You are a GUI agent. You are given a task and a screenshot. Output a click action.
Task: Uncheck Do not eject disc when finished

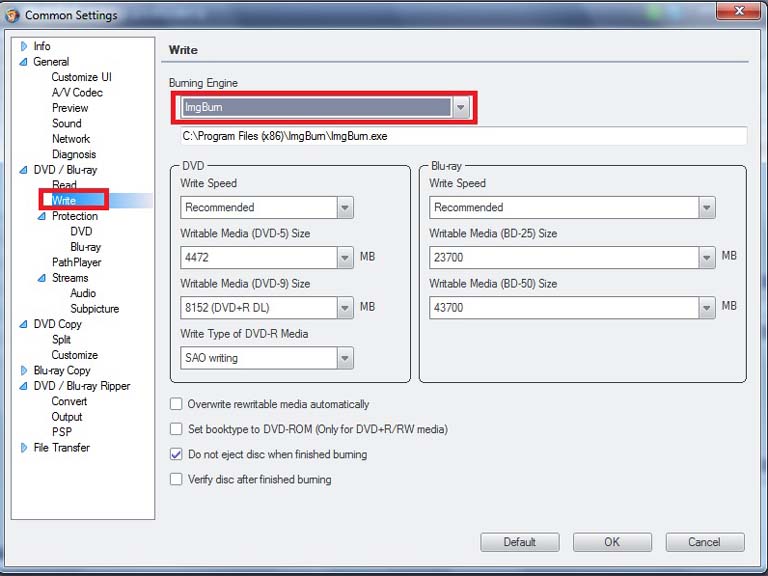pyautogui.click(x=176, y=455)
